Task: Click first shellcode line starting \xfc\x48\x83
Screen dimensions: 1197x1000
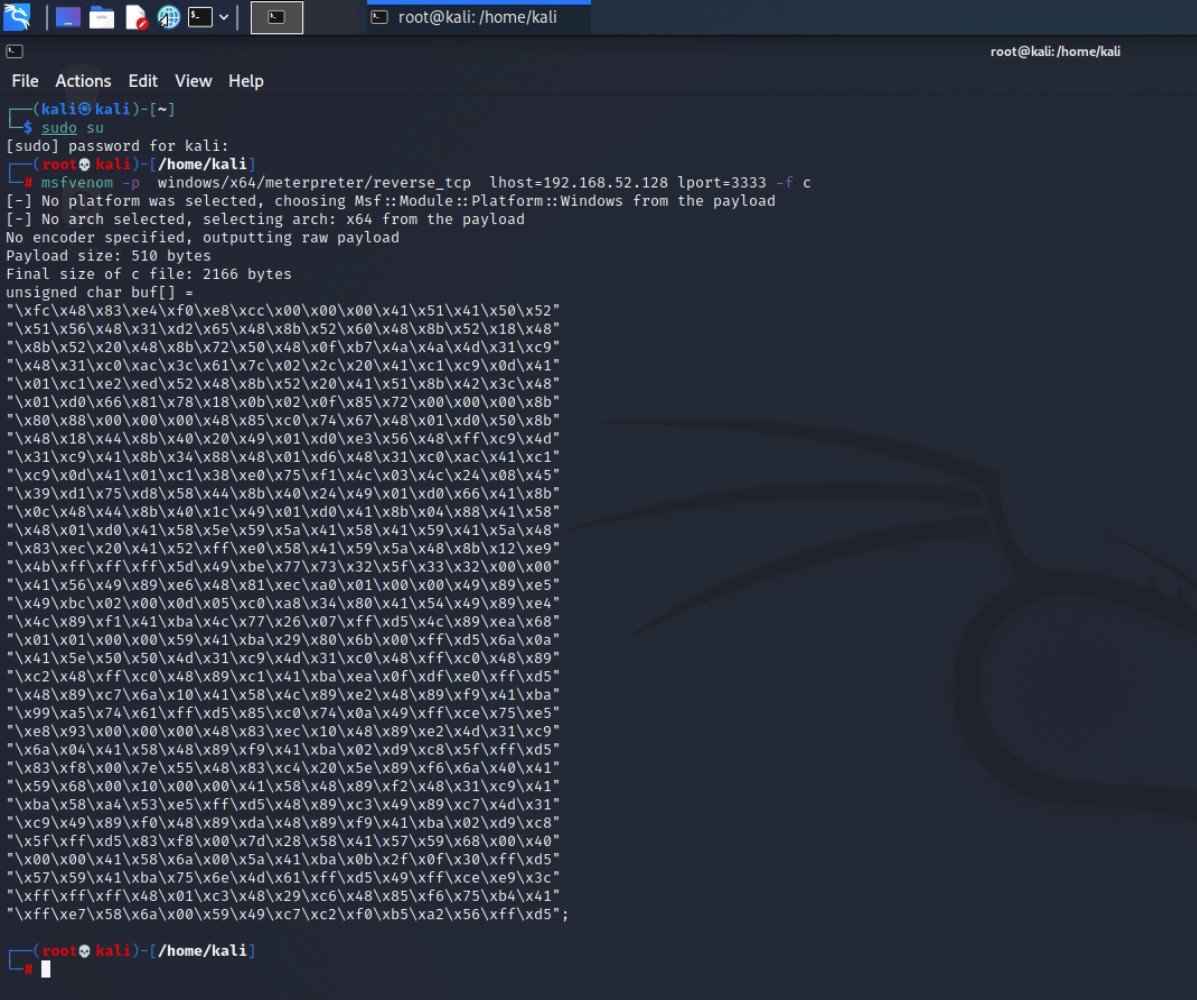Action: (283, 311)
